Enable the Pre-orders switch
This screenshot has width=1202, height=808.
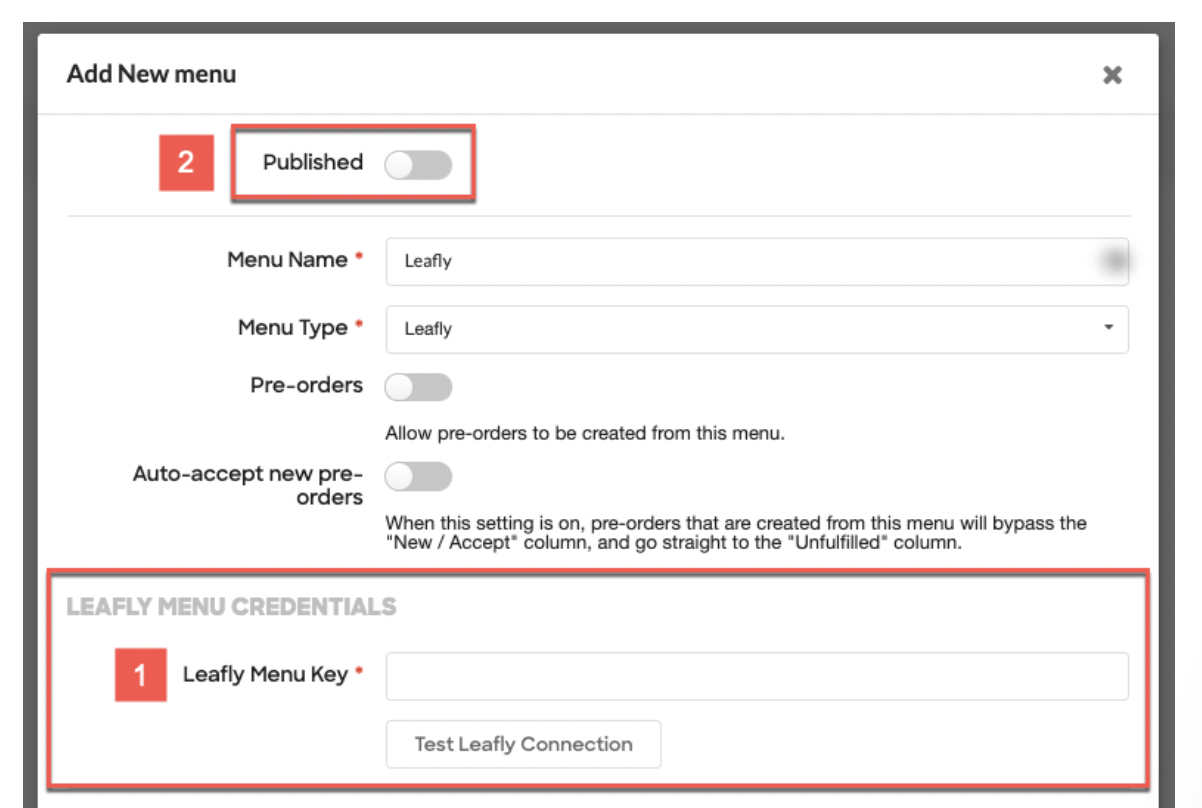point(418,387)
